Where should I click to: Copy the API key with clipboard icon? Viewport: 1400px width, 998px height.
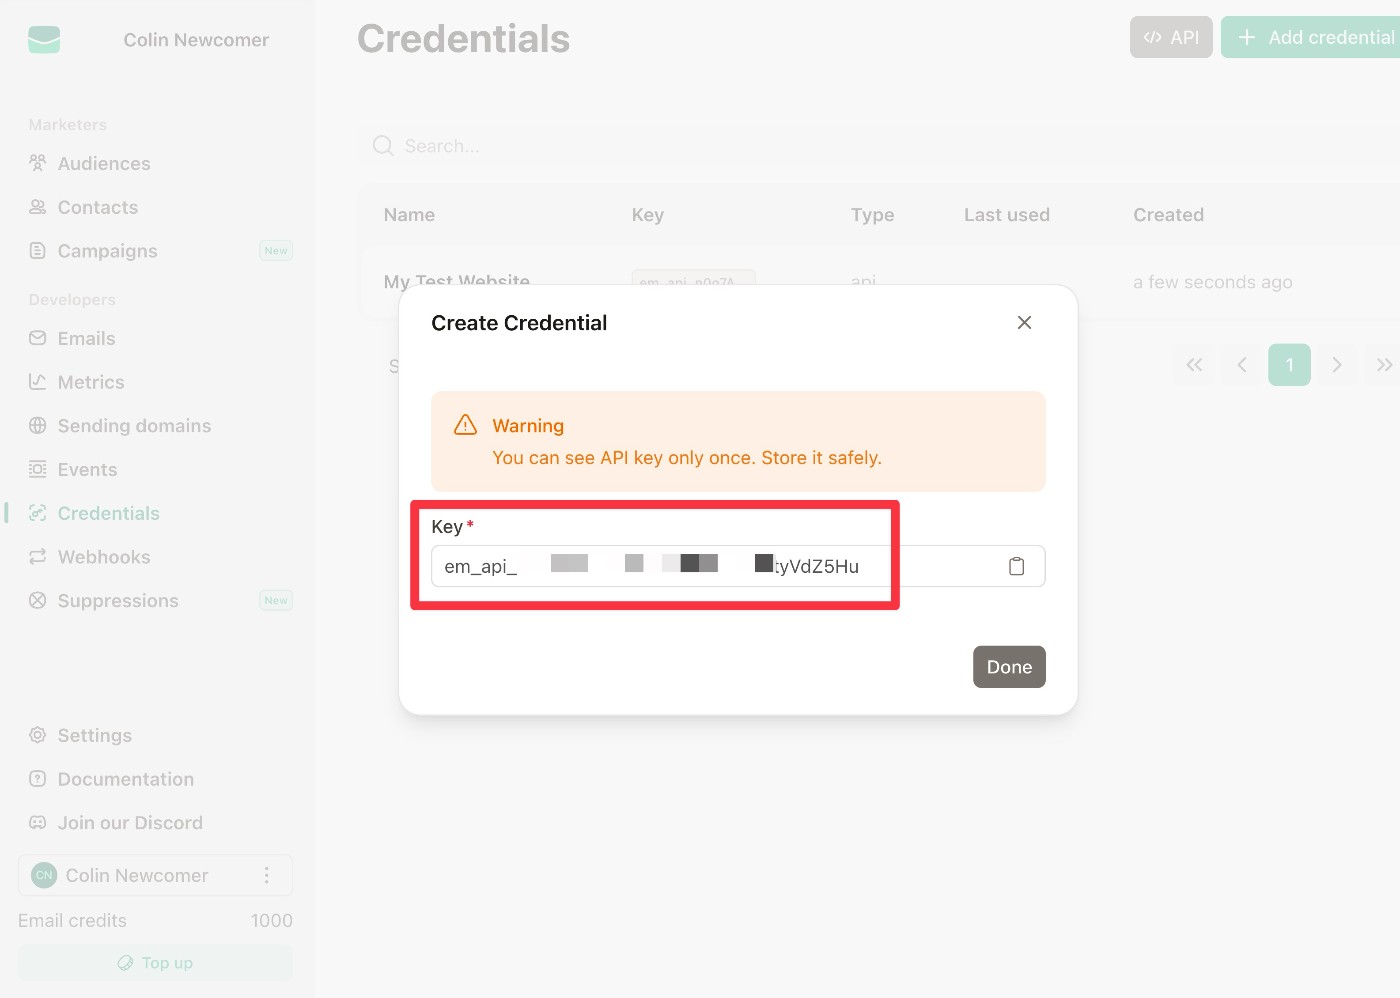pos(1016,566)
